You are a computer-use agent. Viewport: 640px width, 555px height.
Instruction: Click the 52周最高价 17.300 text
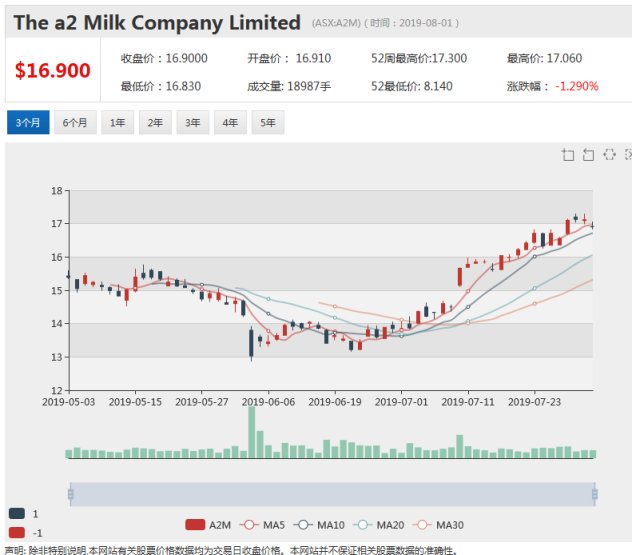click(419, 58)
